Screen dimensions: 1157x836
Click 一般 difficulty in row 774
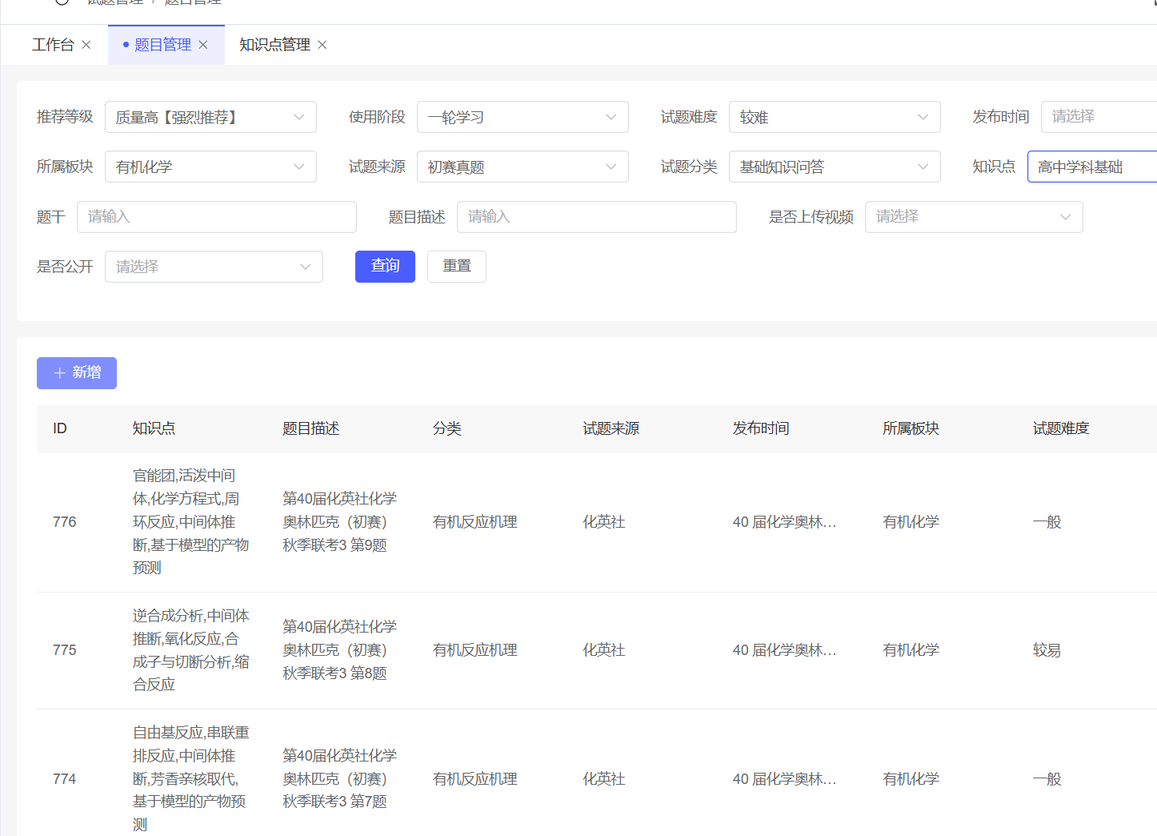click(x=1046, y=779)
